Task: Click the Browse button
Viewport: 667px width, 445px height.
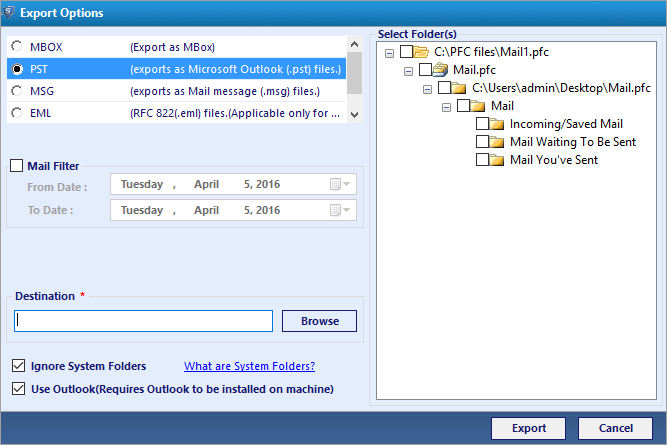Action: coord(319,321)
